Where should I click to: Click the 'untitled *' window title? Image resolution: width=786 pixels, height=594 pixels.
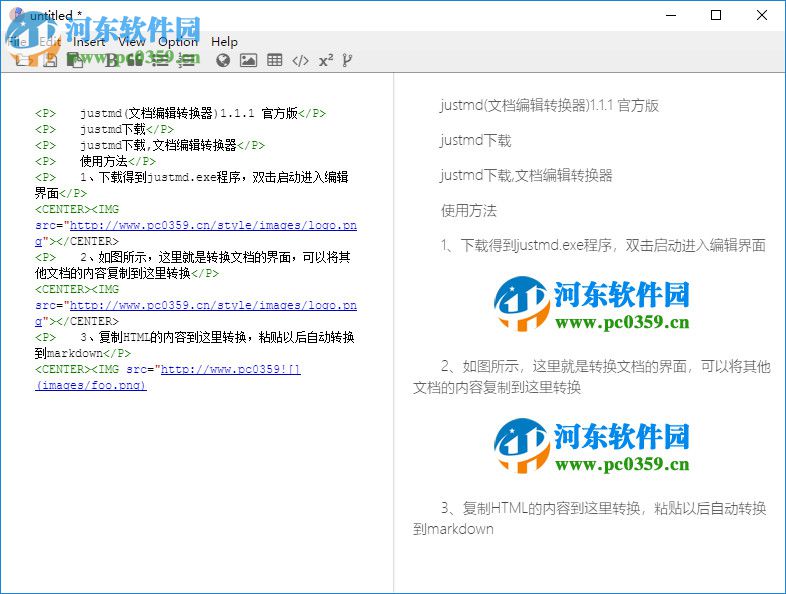(56, 16)
